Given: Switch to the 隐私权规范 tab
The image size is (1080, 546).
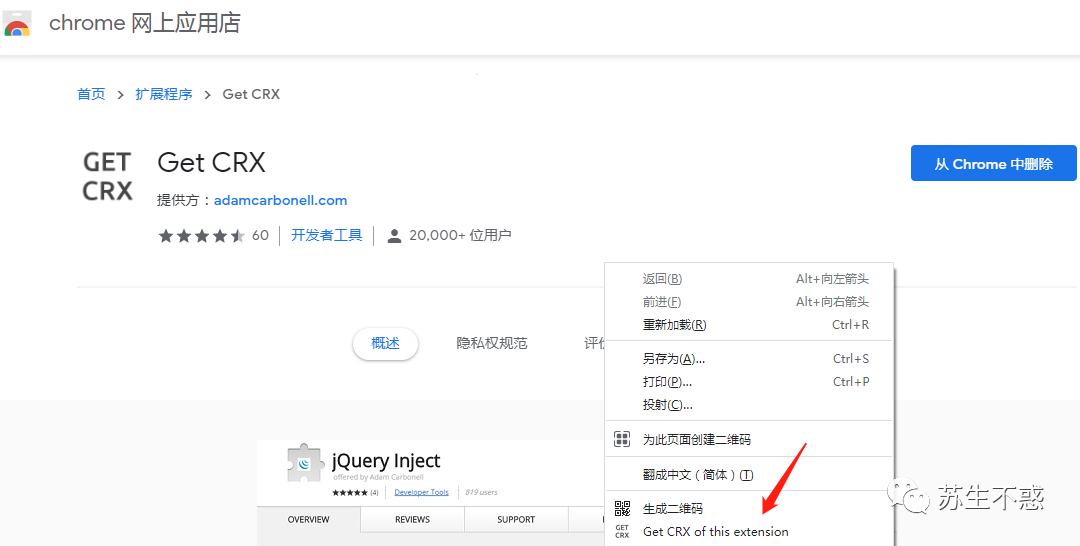Looking at the screenshot, I should click(492, 344).
